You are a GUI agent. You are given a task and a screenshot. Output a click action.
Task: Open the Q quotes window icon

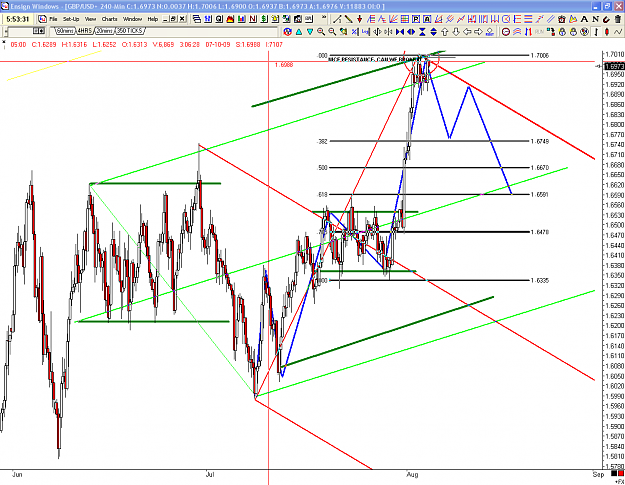click(x=219, y=19)
